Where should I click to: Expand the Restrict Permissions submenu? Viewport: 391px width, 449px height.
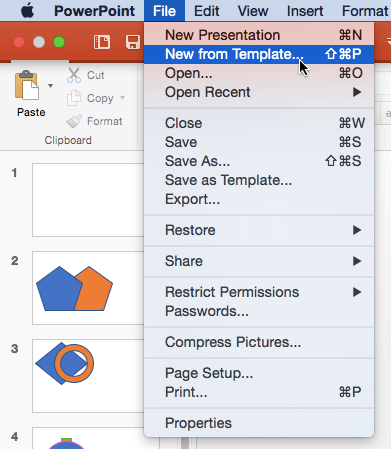click(259, 292)
